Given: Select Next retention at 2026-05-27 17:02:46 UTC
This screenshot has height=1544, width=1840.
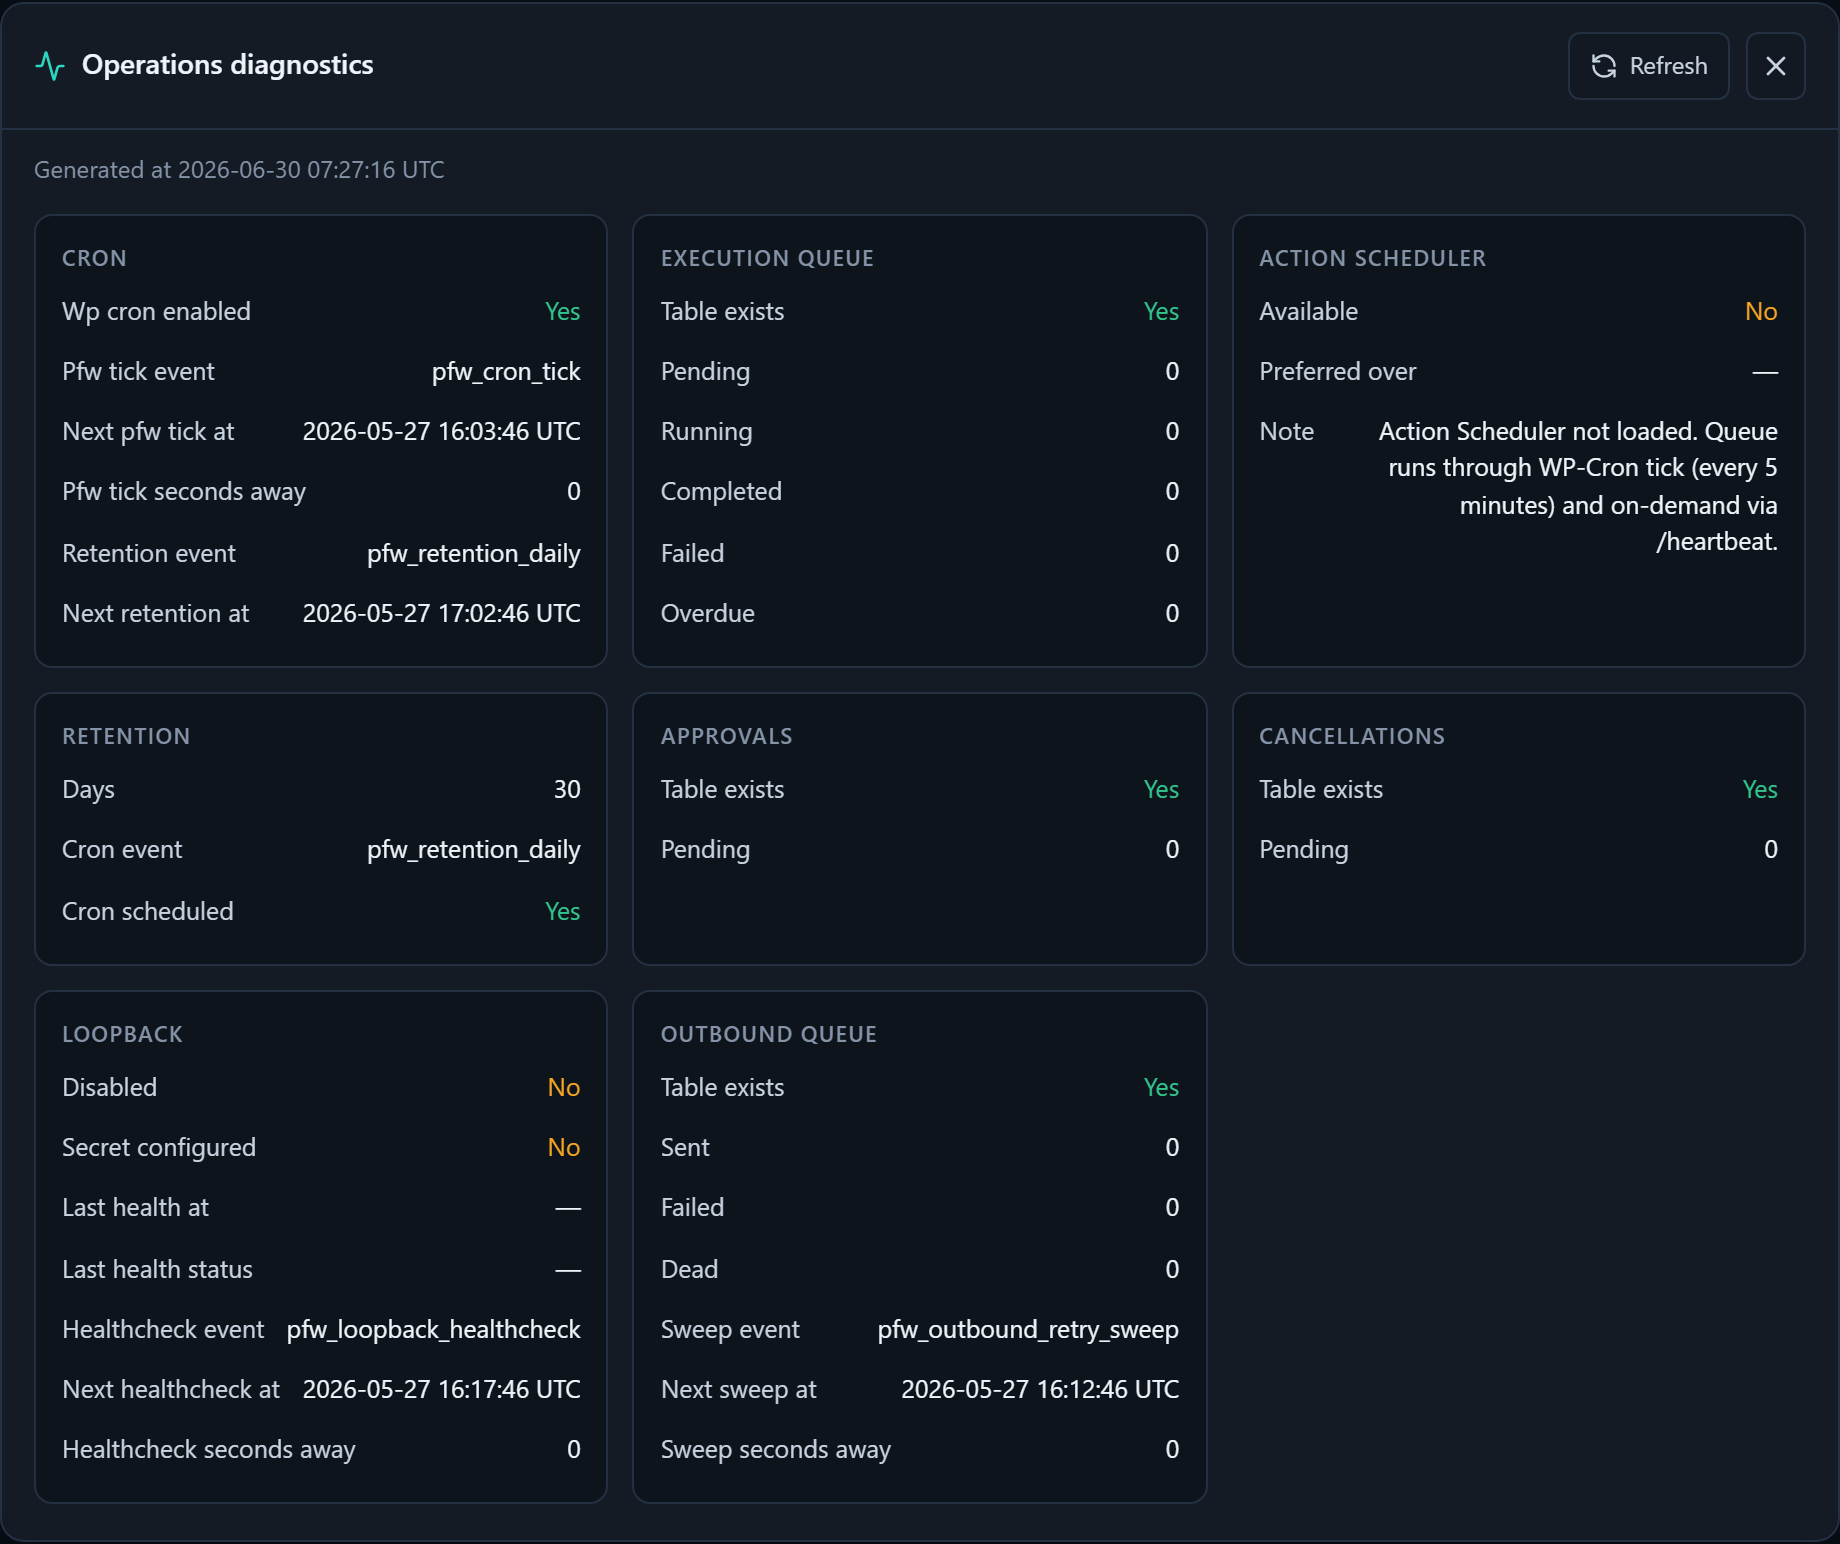Looking at the screenshot, I should (441, 614).
